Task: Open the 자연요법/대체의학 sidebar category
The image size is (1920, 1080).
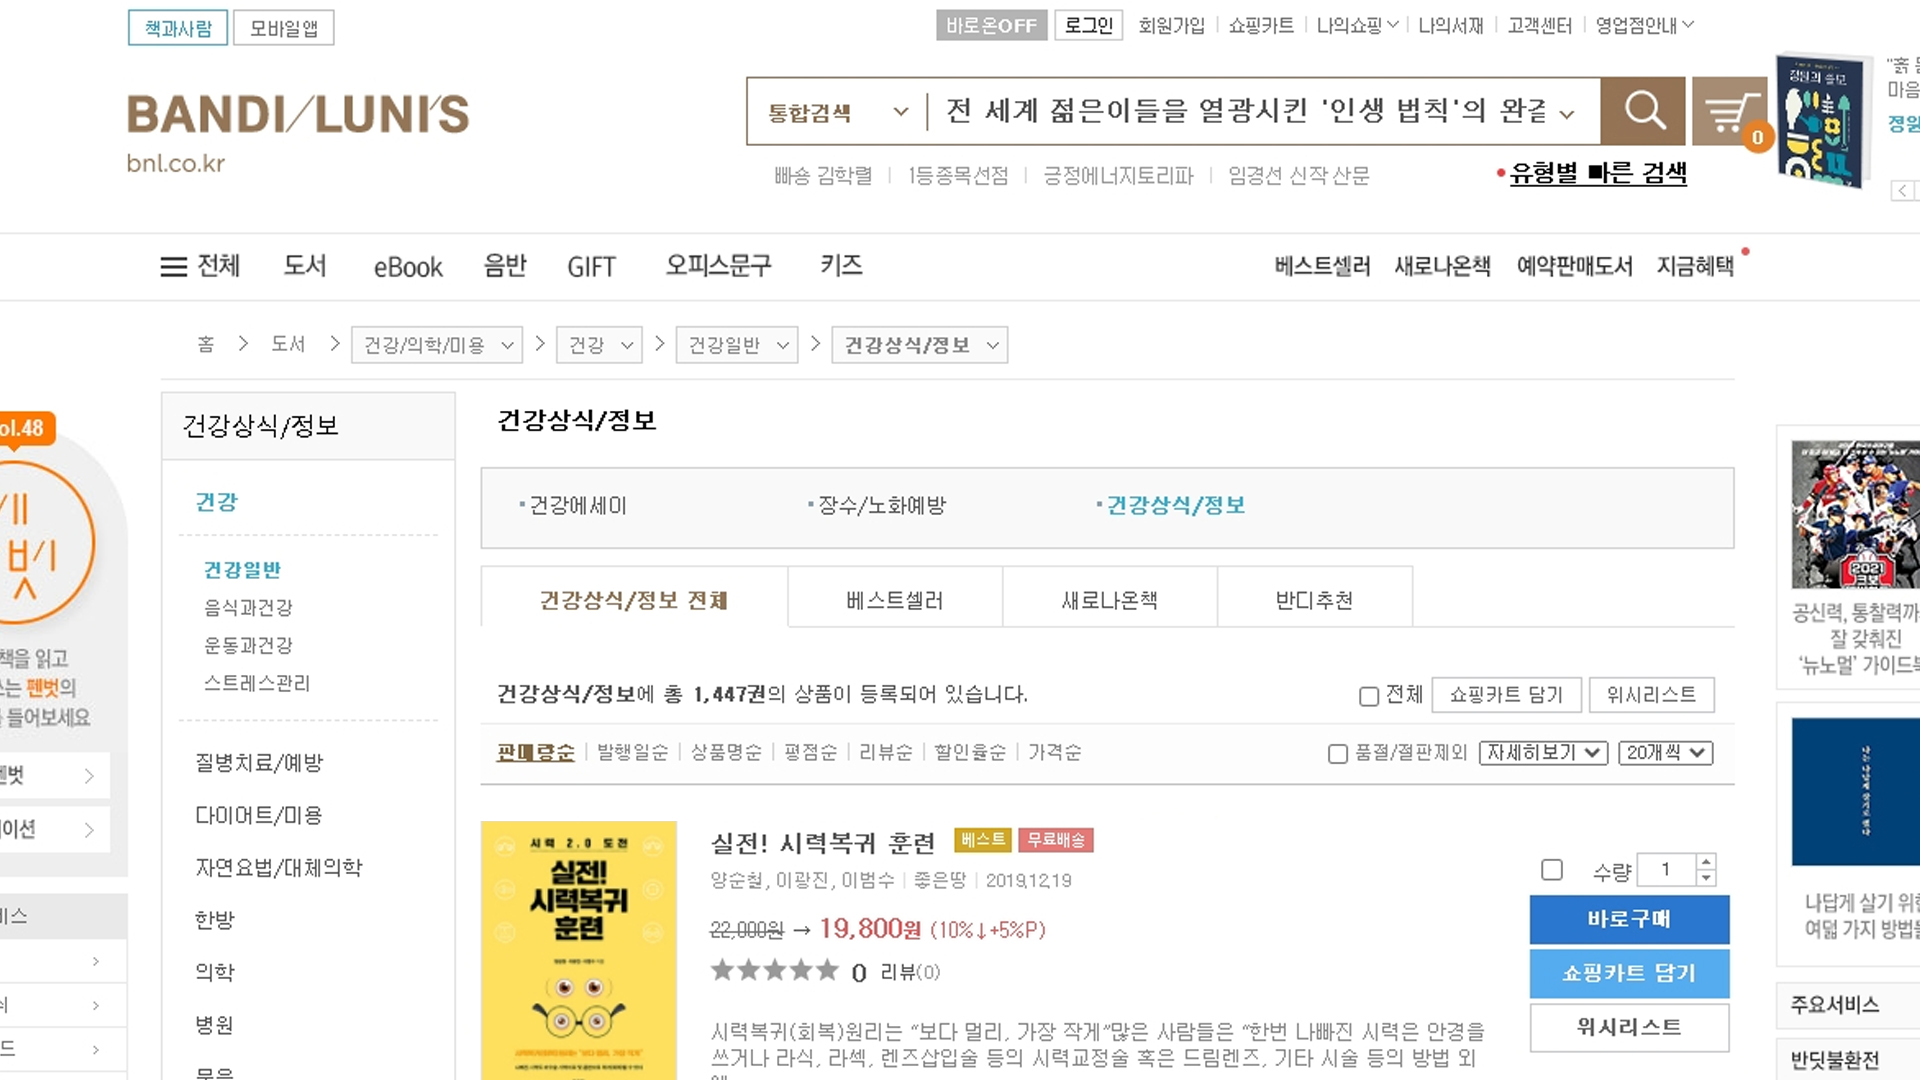Action: click(x=279, y=868)
